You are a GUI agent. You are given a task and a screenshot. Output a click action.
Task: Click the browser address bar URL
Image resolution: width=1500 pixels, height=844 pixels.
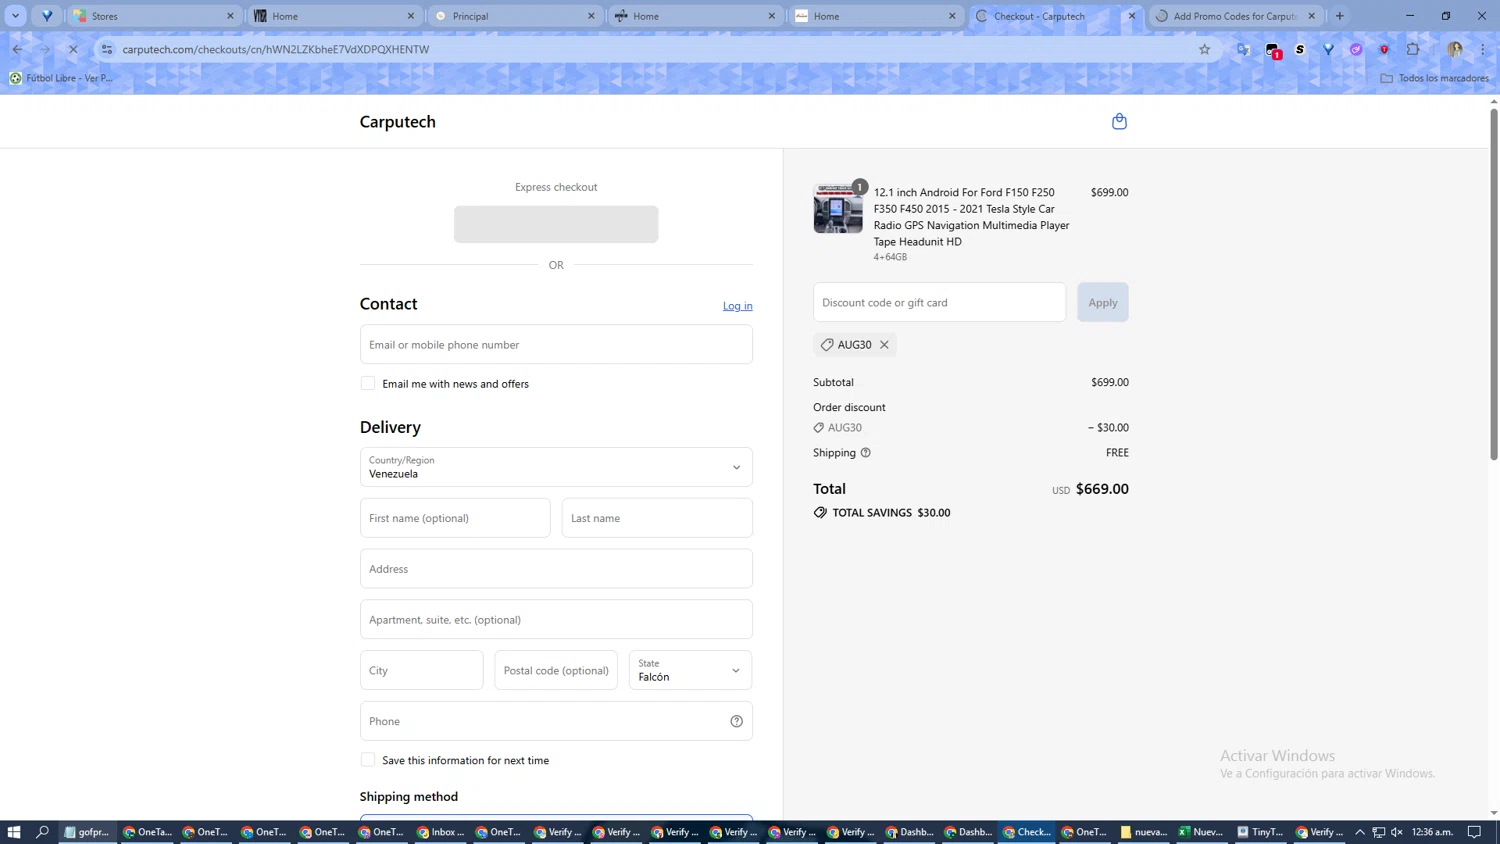(x=276, y=49)
